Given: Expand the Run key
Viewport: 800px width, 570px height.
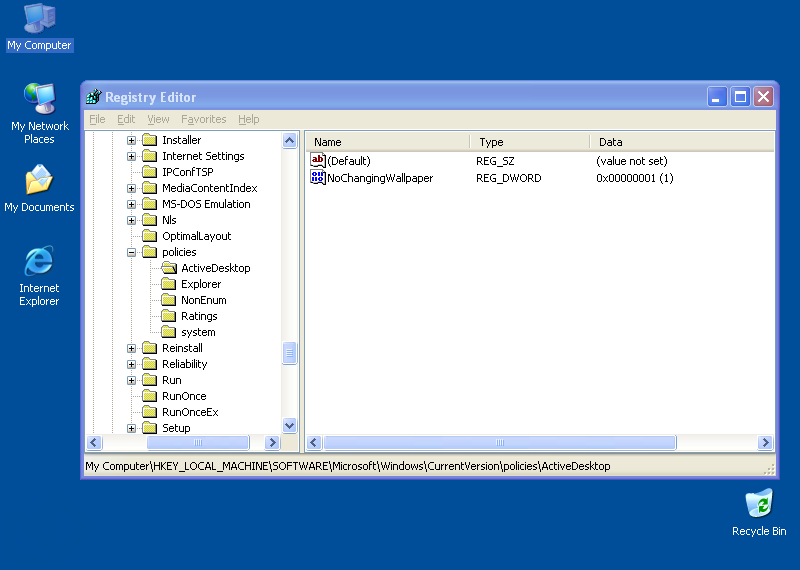Looking at the screenshot, I should pos(132,380).
